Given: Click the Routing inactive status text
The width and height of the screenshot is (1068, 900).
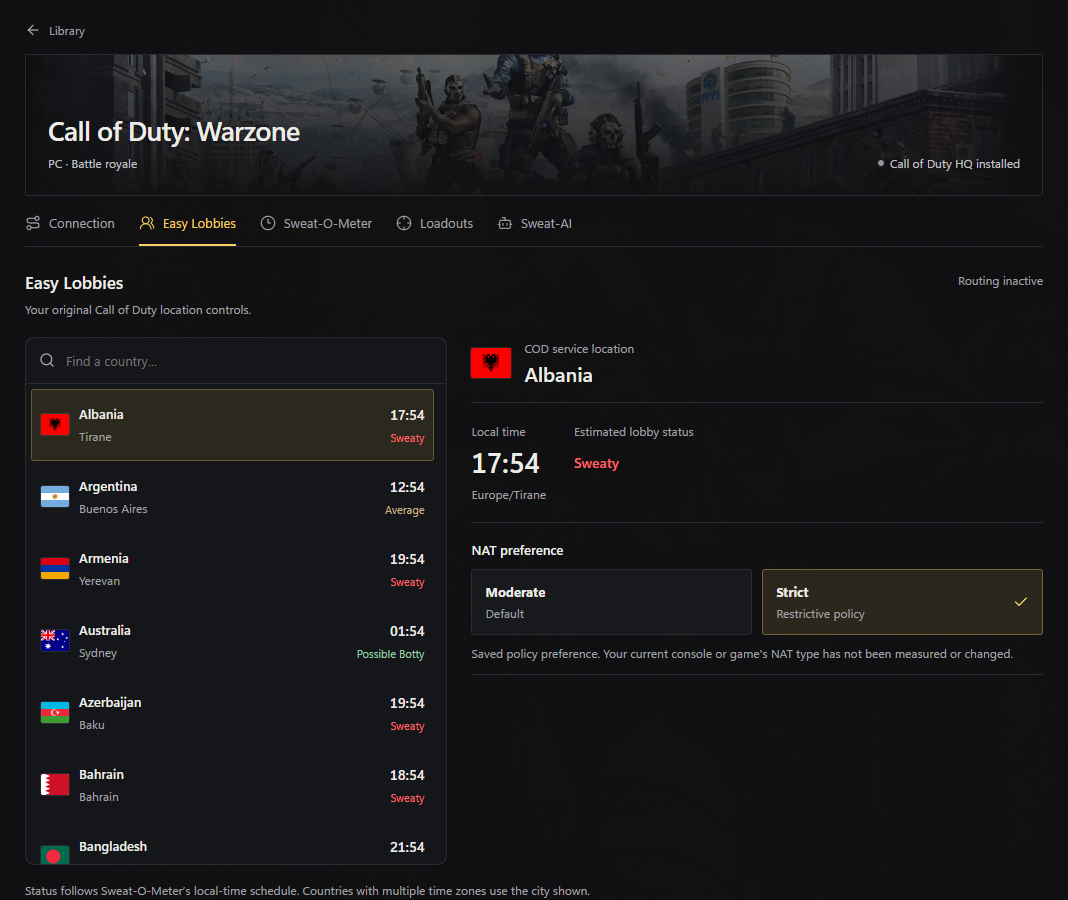Looking at the screenshot, I should pyautogui.click(x=1001, y=281).
